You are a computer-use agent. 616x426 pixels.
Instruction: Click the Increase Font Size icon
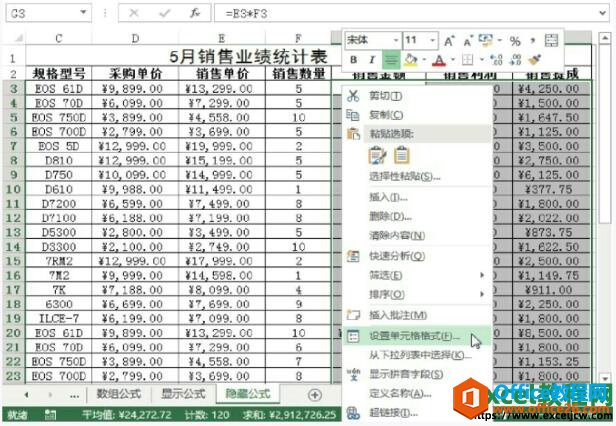coord(449,40)
